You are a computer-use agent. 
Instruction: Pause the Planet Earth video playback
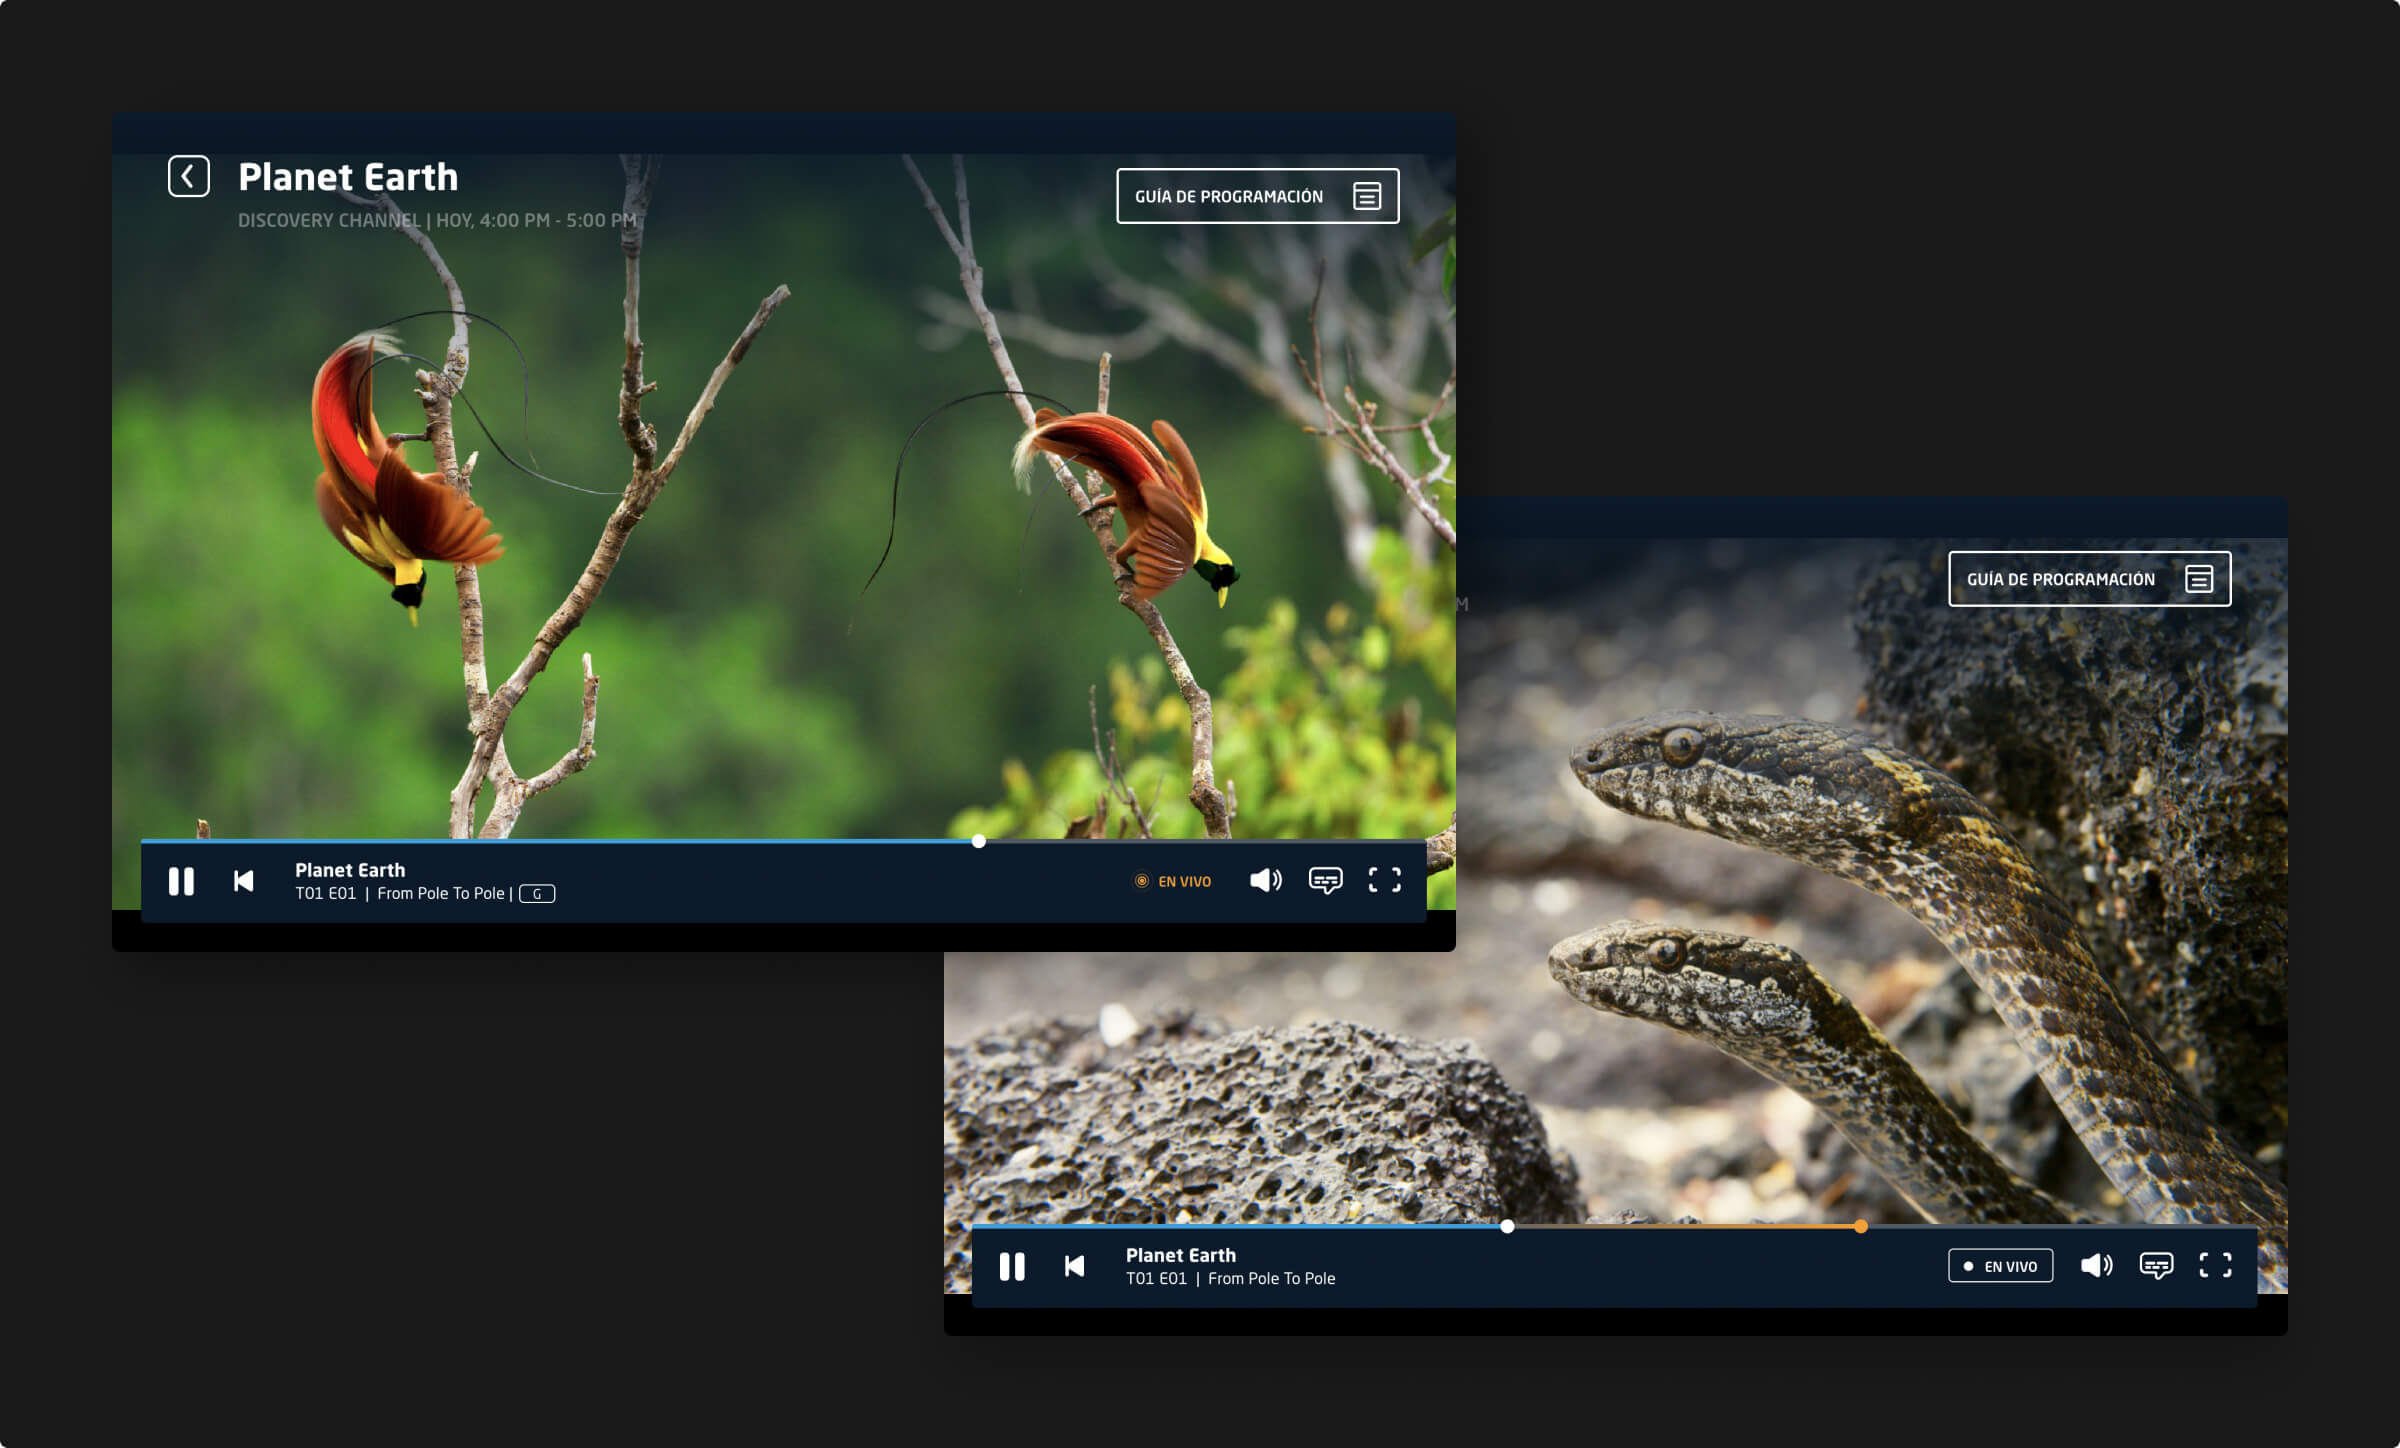pos(181,881)
